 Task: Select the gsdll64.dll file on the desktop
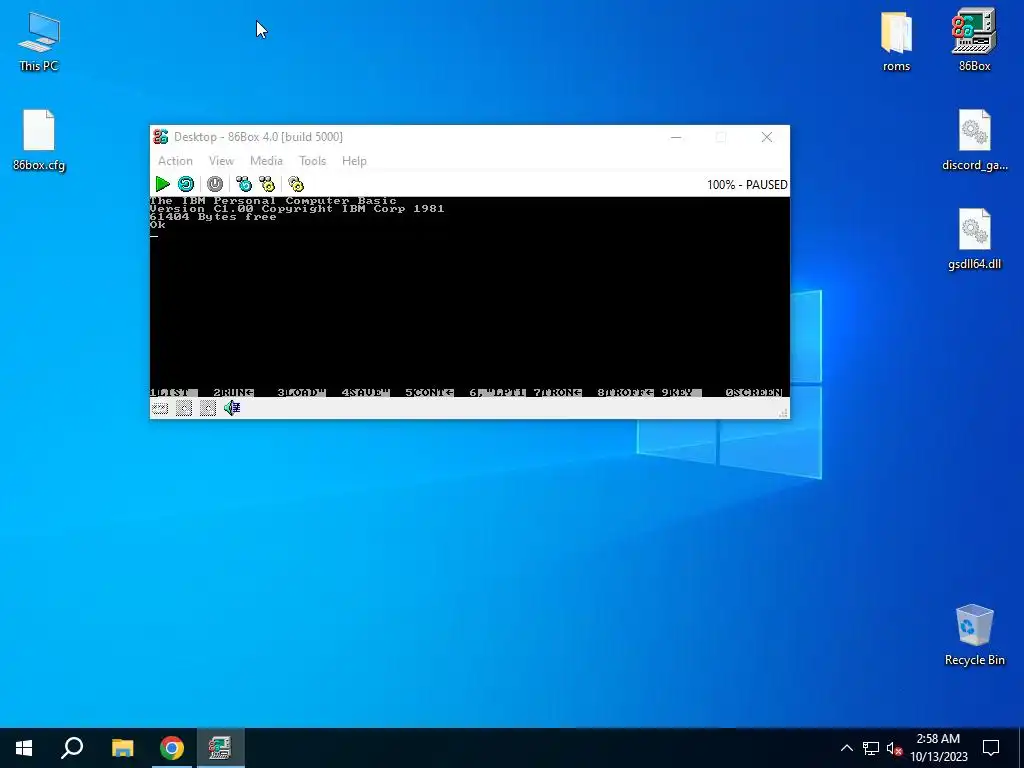974,239
